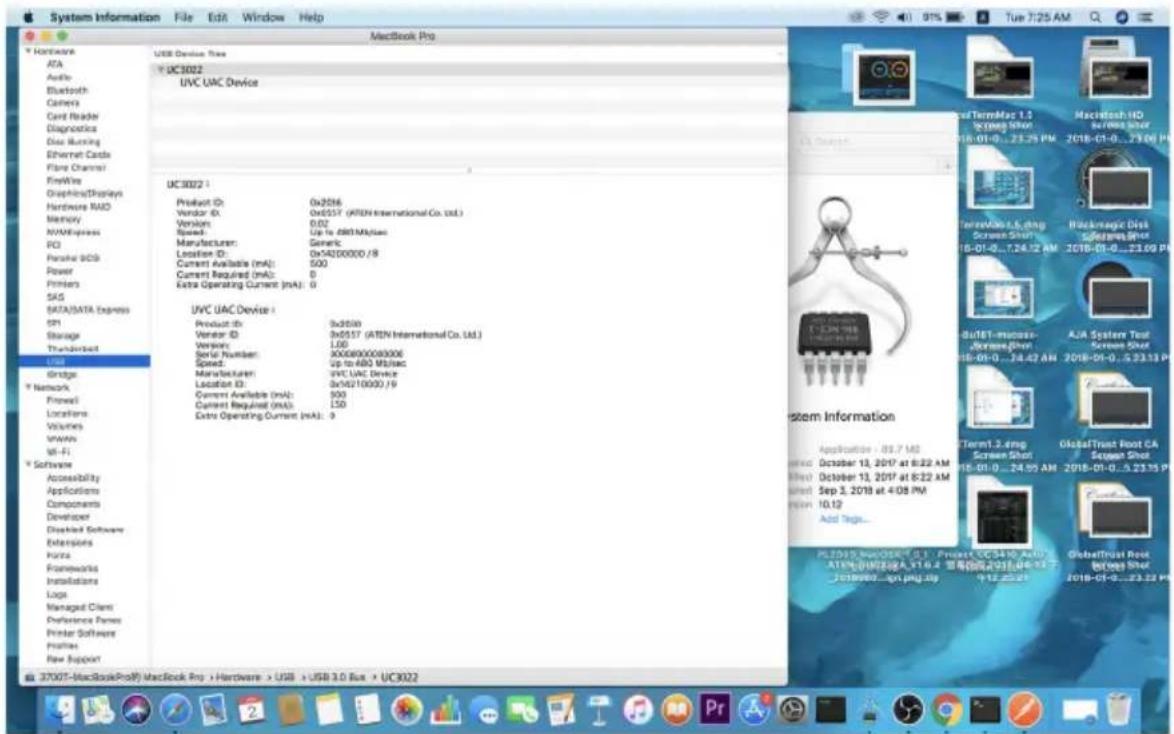Open the Help menu
The height and width of the screenshot is (734, 1174).
pos(311,16)
